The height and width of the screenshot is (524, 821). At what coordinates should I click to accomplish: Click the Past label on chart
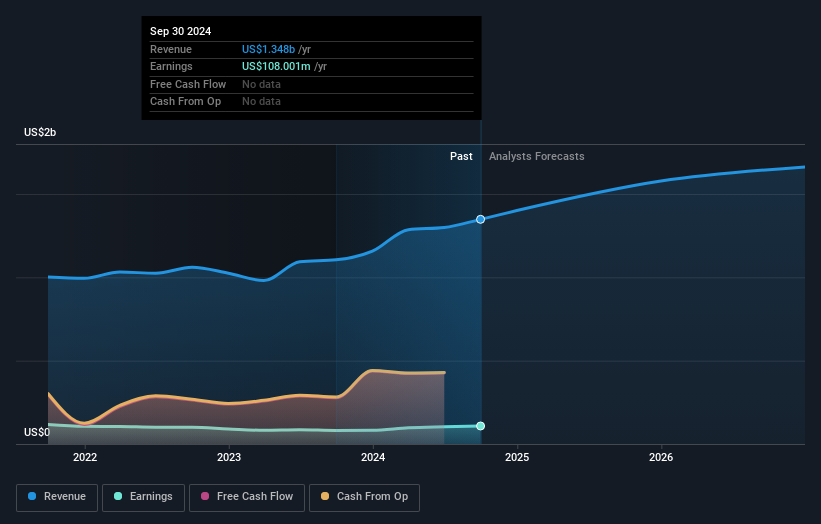click(x=461, y=156)
